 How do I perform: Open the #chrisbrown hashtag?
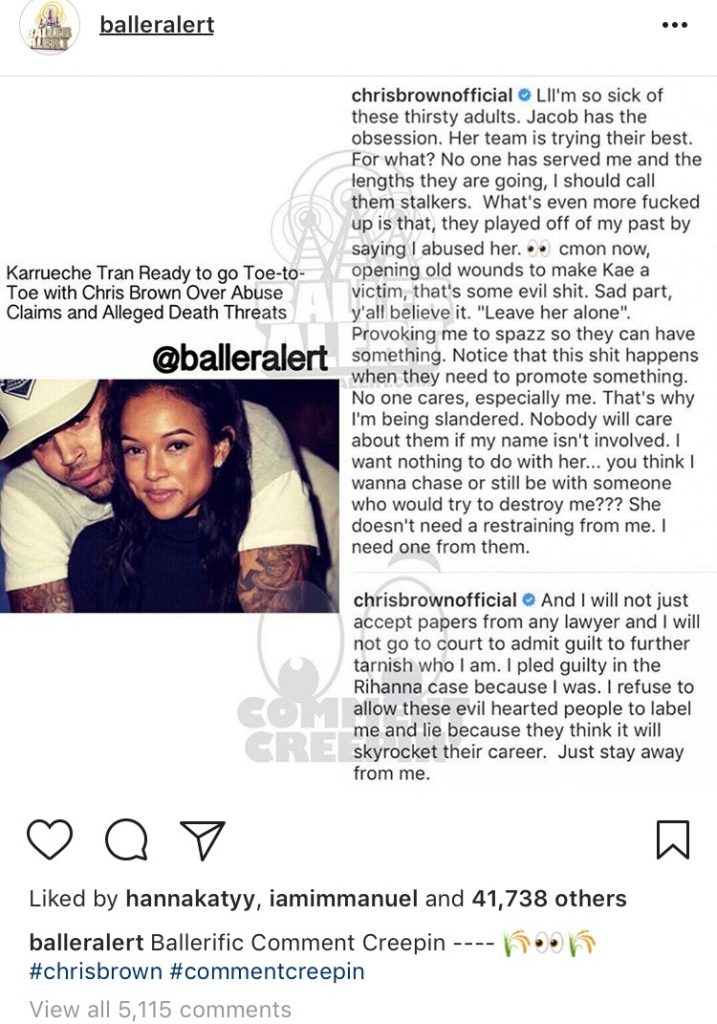click(x=96, y=970)
